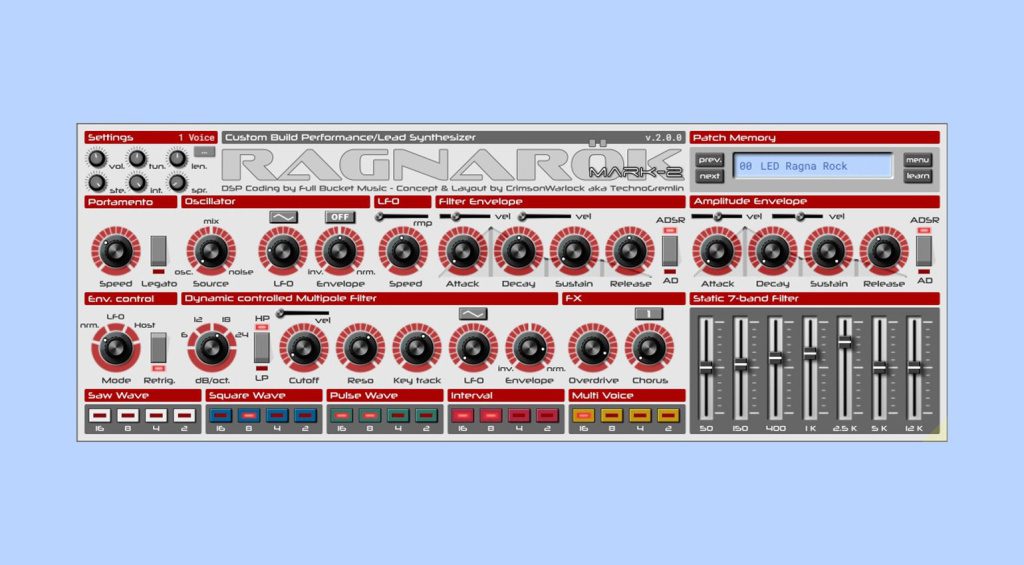Toggle the Legato switch
1024x565 pixels.
tap(159, 250)
